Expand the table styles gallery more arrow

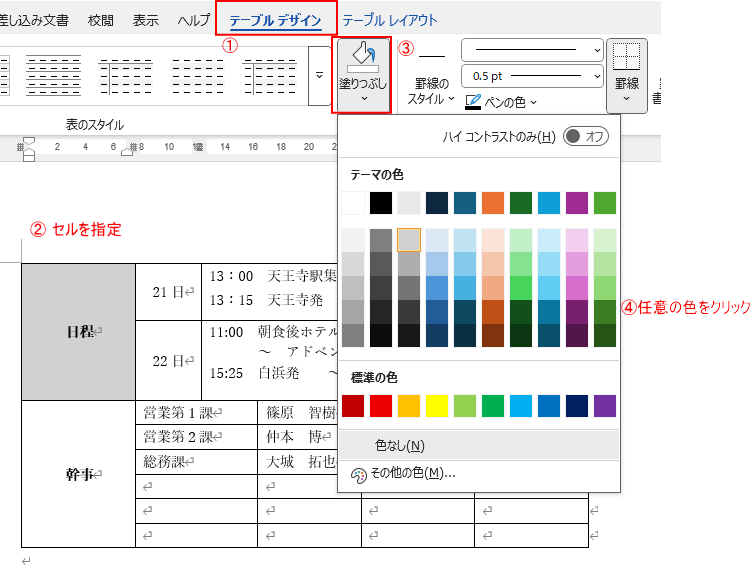[319, 76]
